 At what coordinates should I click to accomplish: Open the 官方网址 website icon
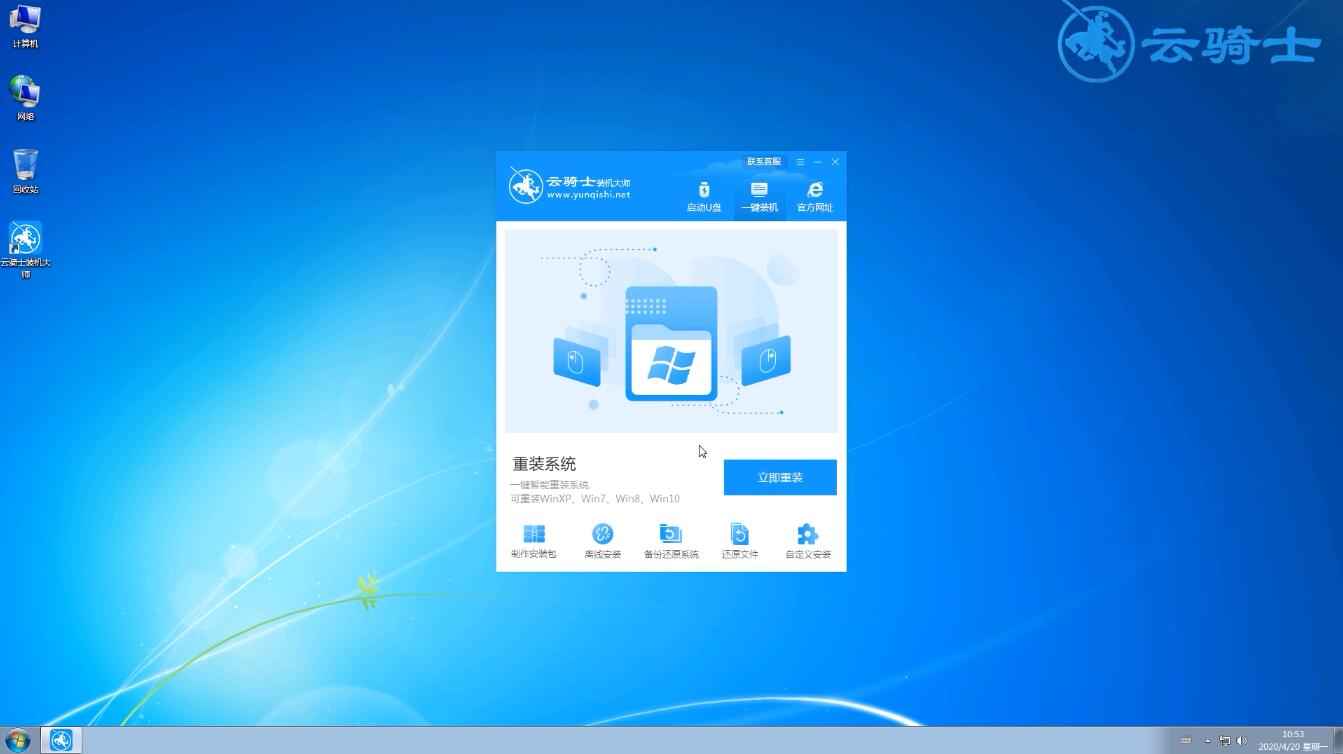point(814,197)
